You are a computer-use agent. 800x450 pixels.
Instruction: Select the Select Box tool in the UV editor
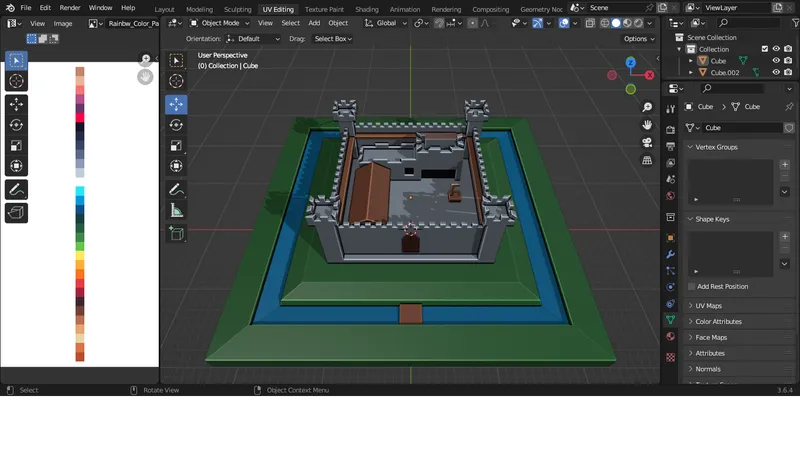point(16,60)
